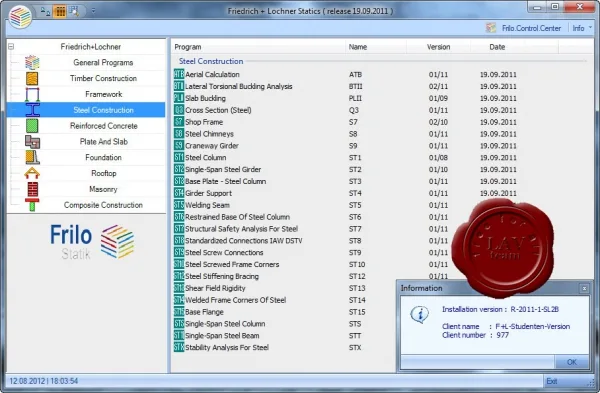600x393 pixels.
Task: Click the Composite Construction icon
Action: pyautogui.click(x=32, y=205)
